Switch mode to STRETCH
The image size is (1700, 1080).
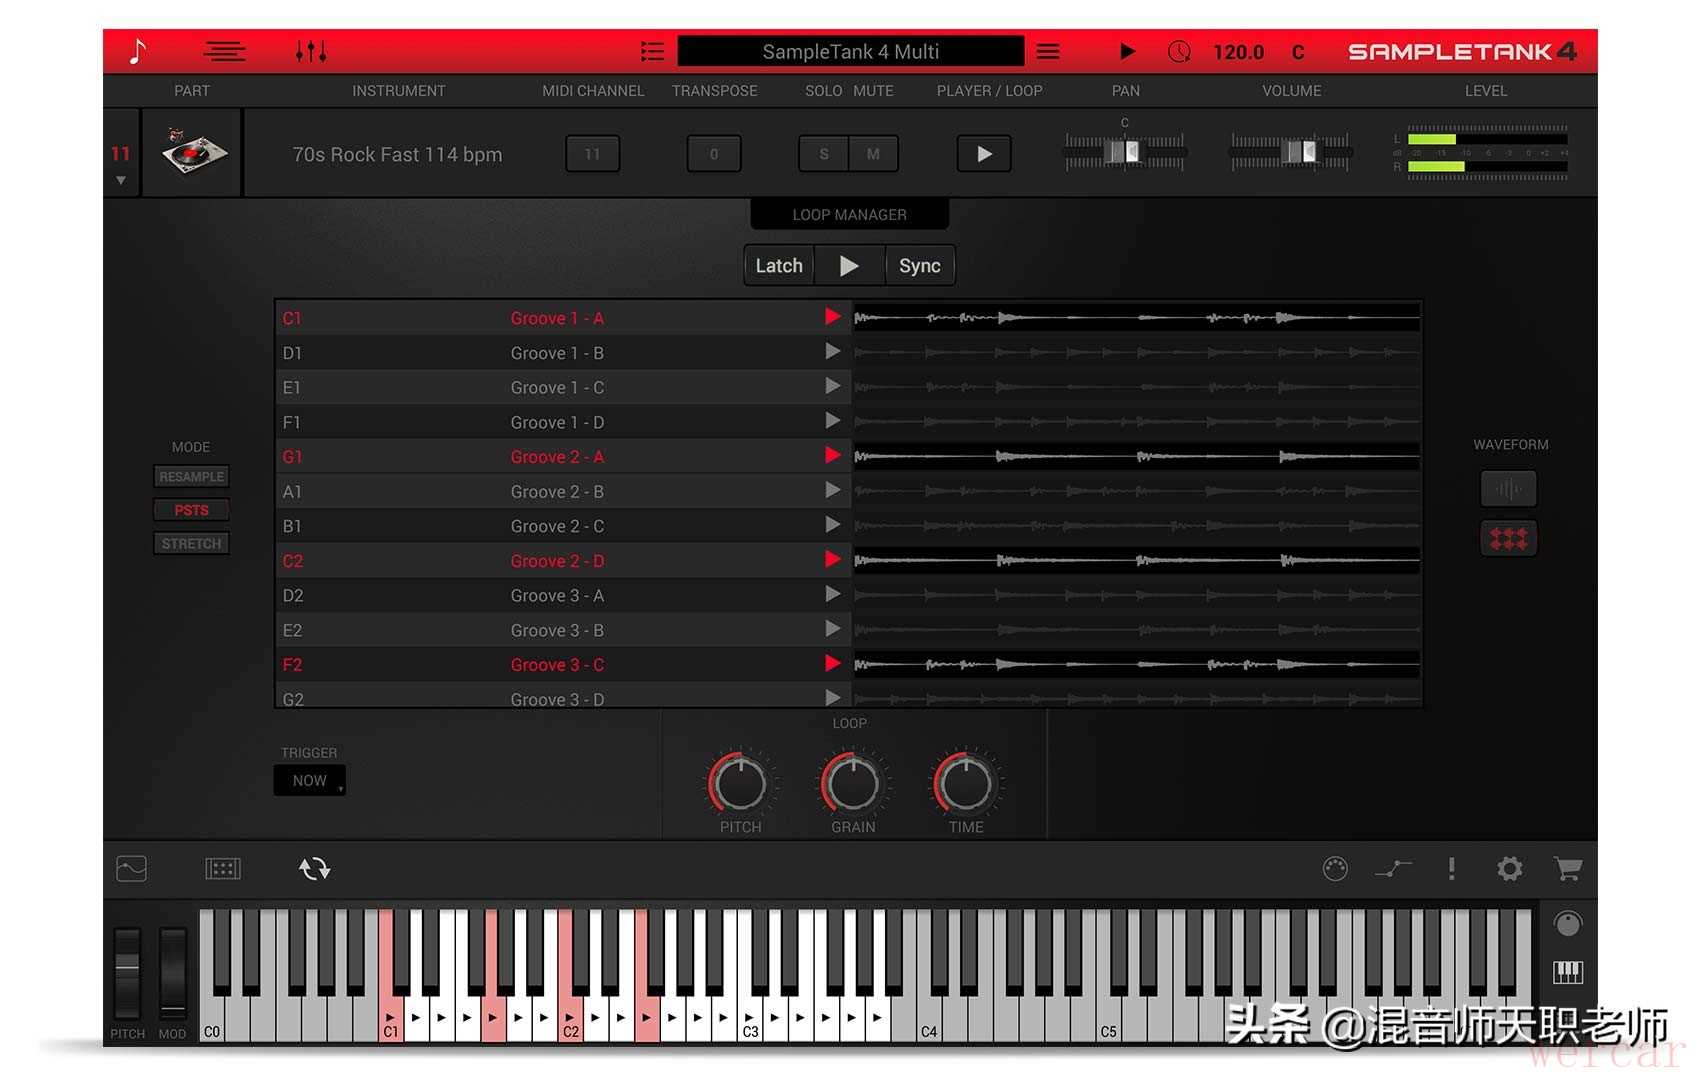click(x=191, y=544)
